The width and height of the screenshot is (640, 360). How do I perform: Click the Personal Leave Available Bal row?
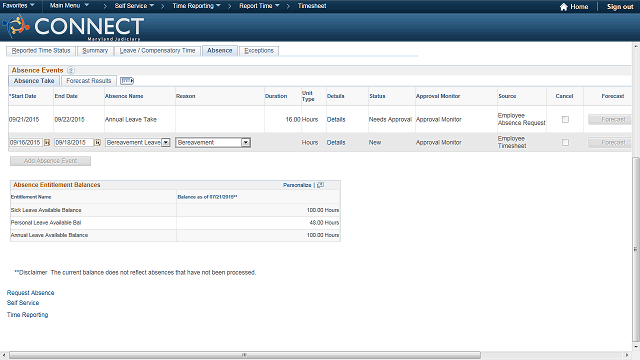pos(175,222)
